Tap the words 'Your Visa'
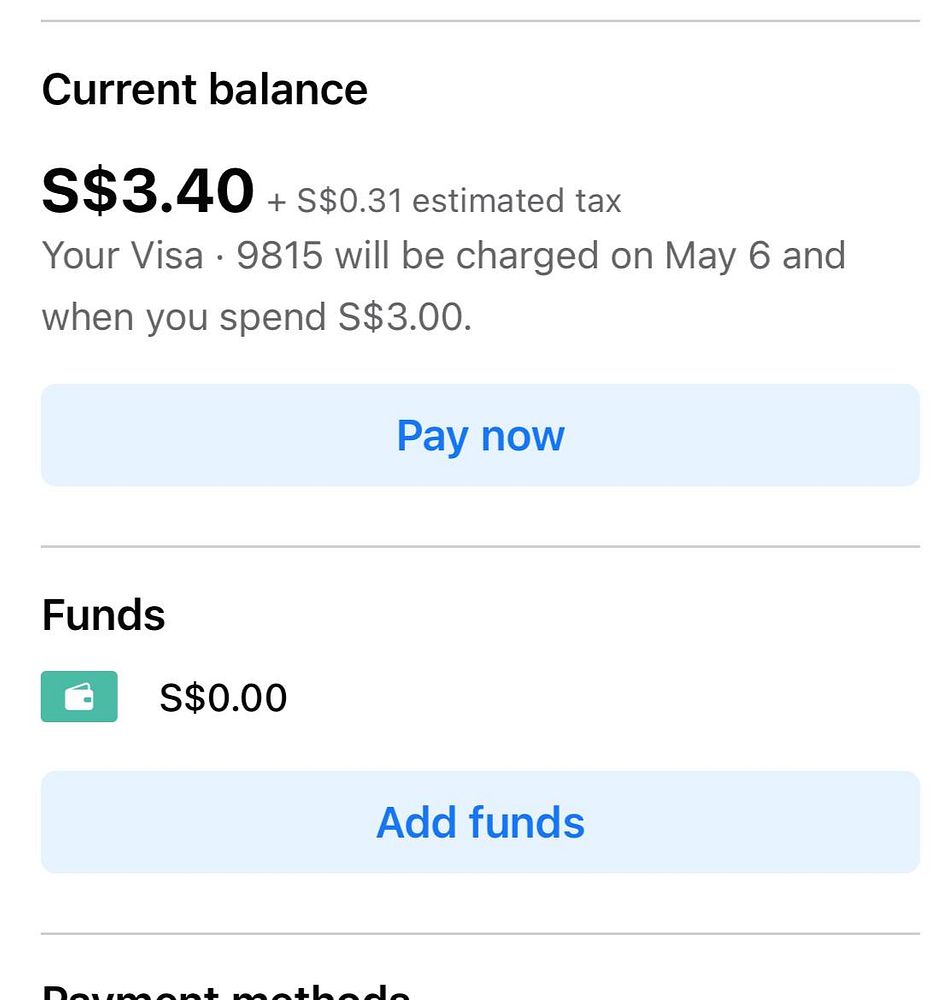The height and width of the screenshot is (1000, 939). [x=122, y=256]
